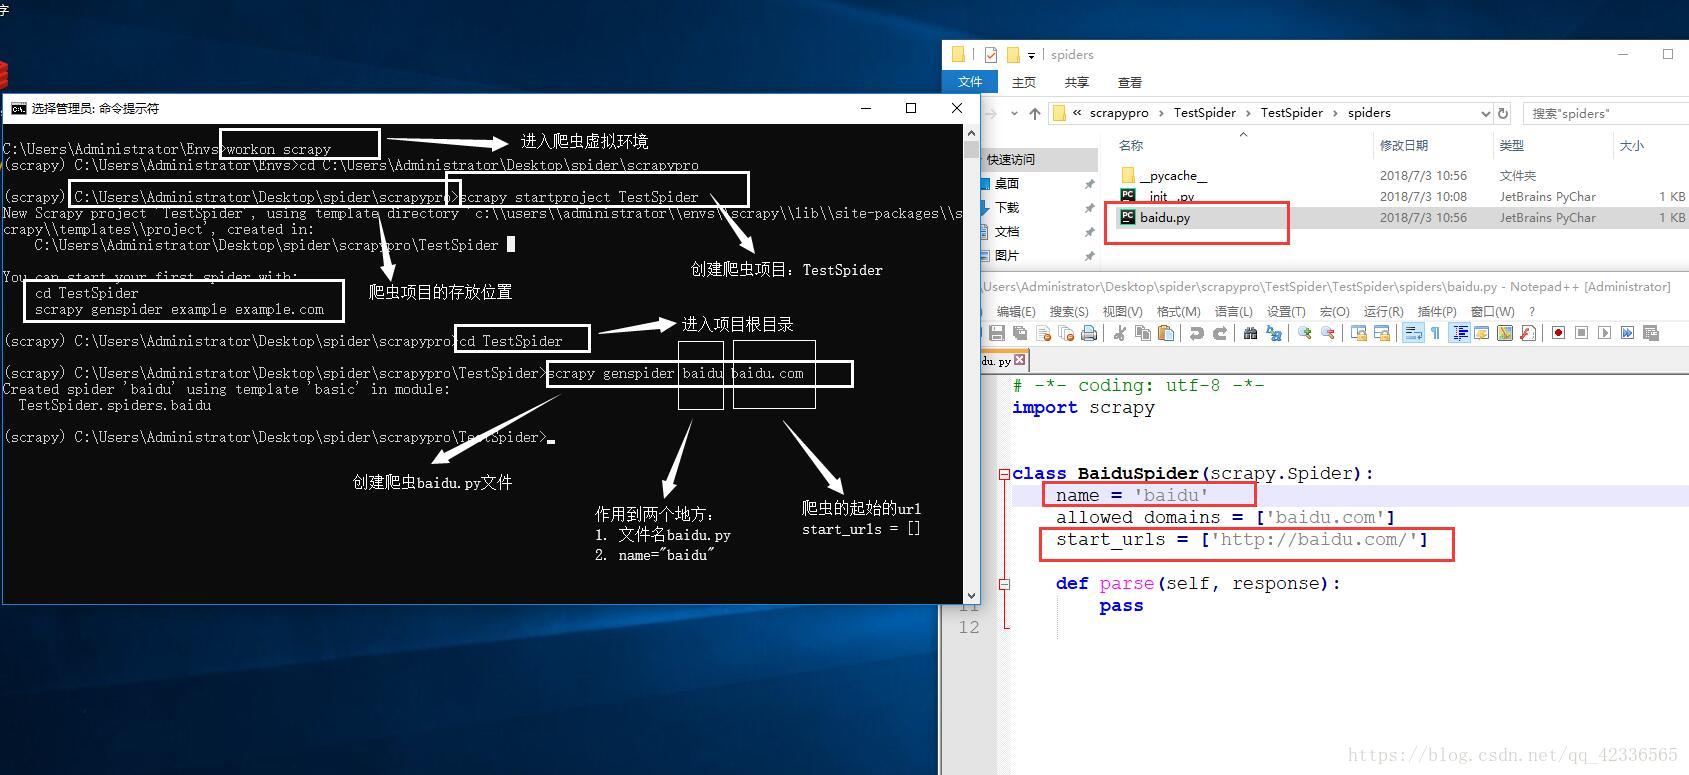Click Zoom In magnifier icon
Viewport: 1689px width, 775px height.
click(x=1304, y=333)
